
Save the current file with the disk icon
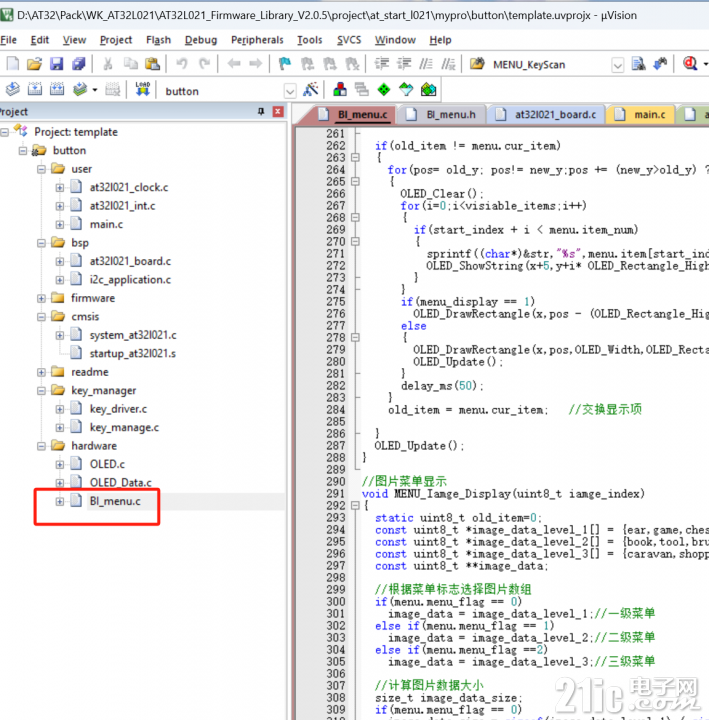pos(56,63)
